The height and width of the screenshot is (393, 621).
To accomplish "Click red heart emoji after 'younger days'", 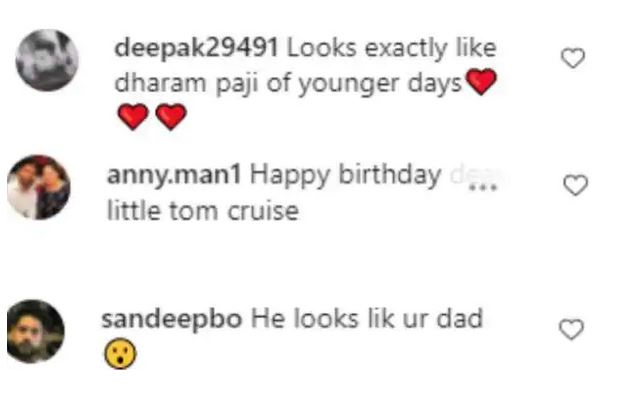I will (481, 81).
